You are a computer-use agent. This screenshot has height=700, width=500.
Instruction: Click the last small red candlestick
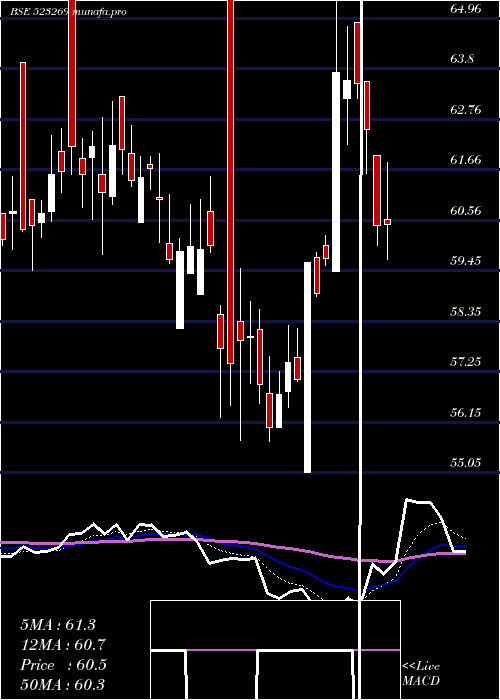click(x=388, y=222)
